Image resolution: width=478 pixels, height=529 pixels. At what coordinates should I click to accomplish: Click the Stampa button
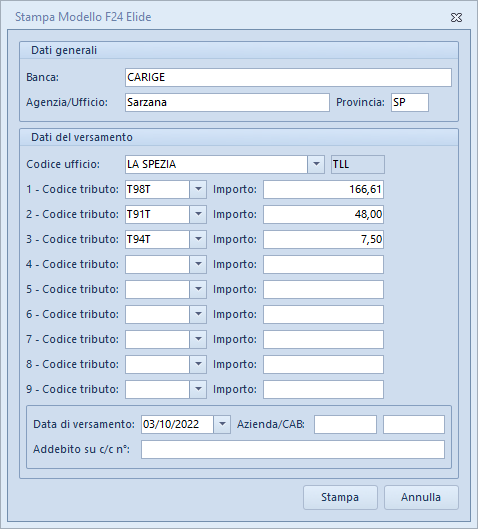click(340, 497)
